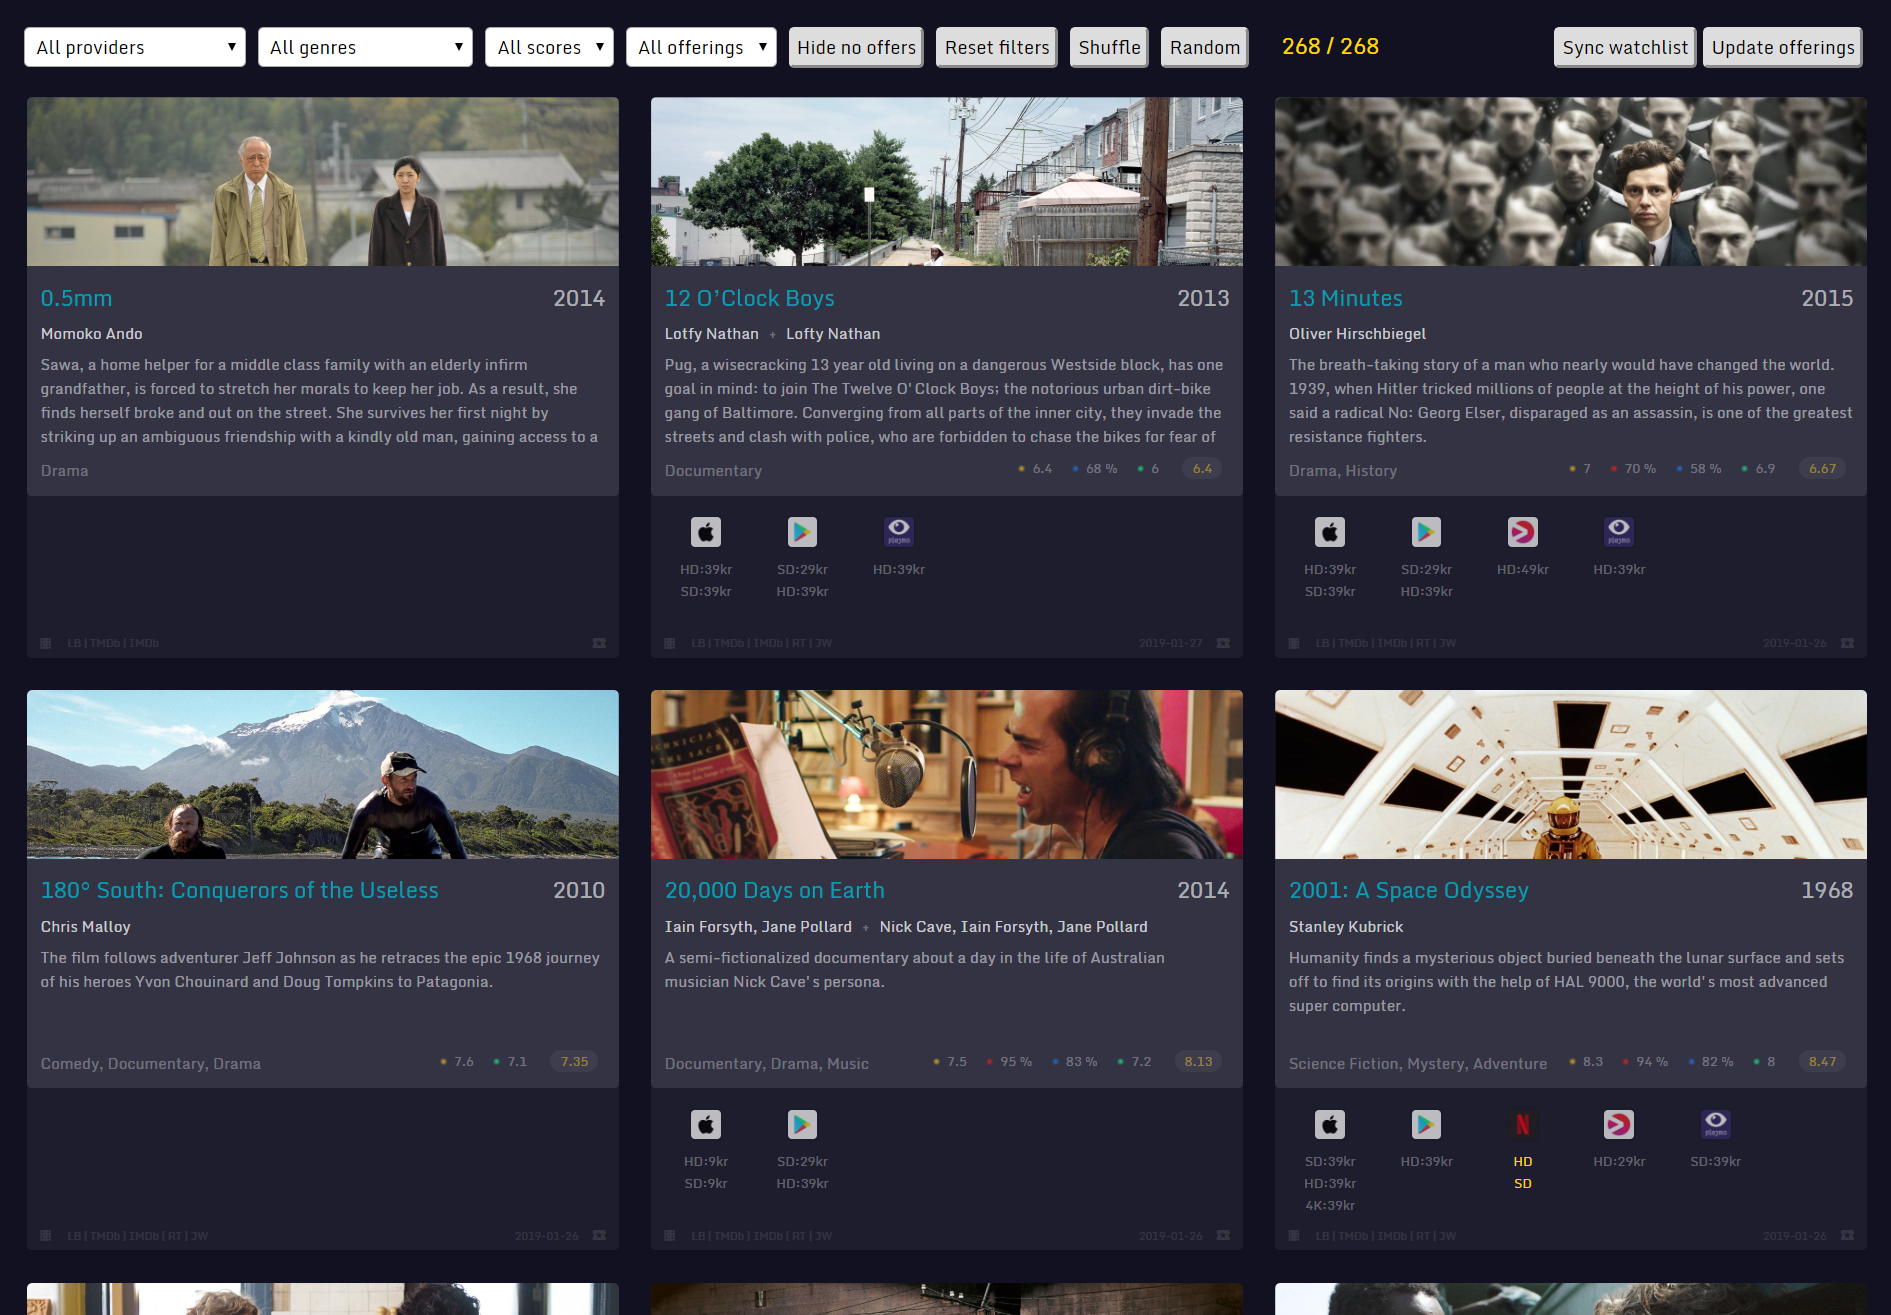Click ticket icon in 0.5mm card footer
The width and height of the screenshot is (1891, 1315).
[599, 643]
